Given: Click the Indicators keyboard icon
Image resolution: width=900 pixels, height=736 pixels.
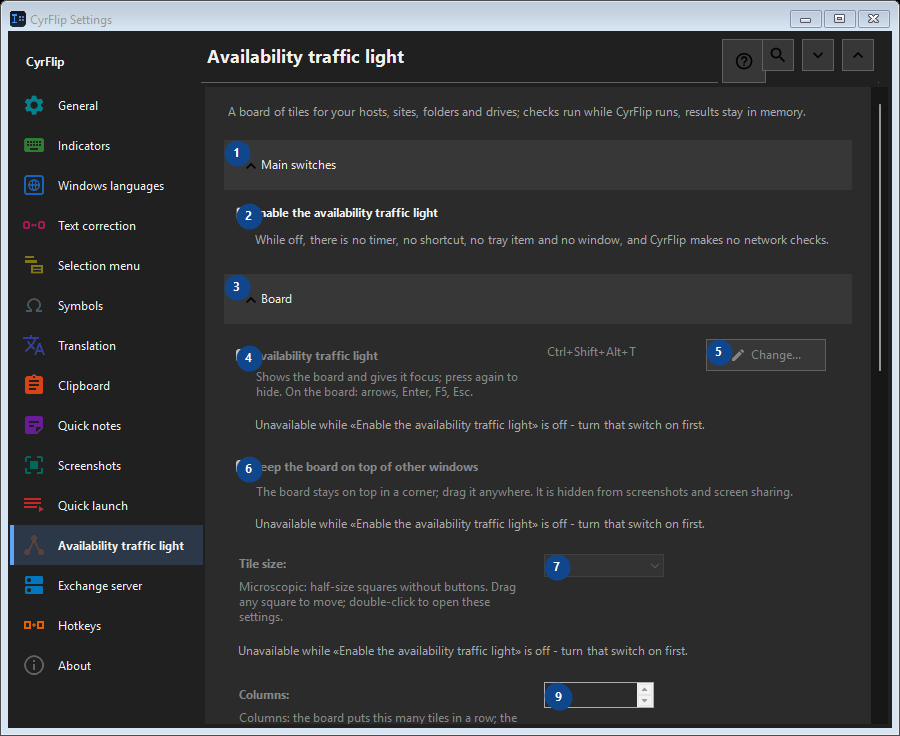Looking at the screenshot, I should pos(34,145).
